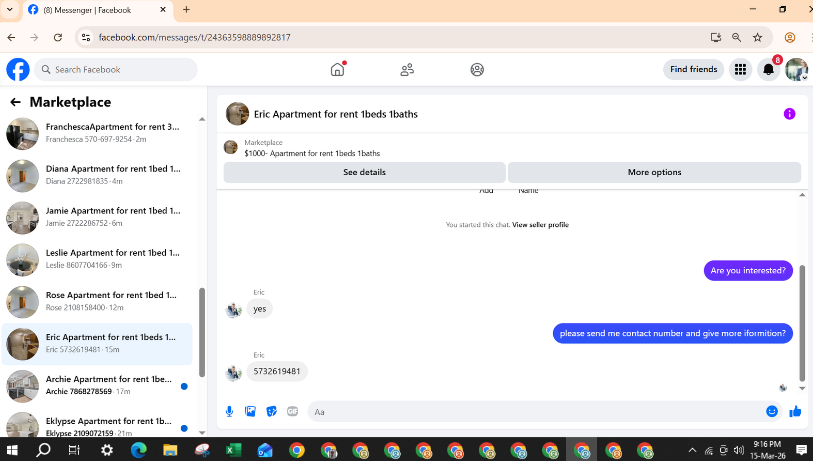Viewport: 813px width, 461px height.
Task: Open Diana Apartment for rent chat
Action: click(x=97, y=175)
